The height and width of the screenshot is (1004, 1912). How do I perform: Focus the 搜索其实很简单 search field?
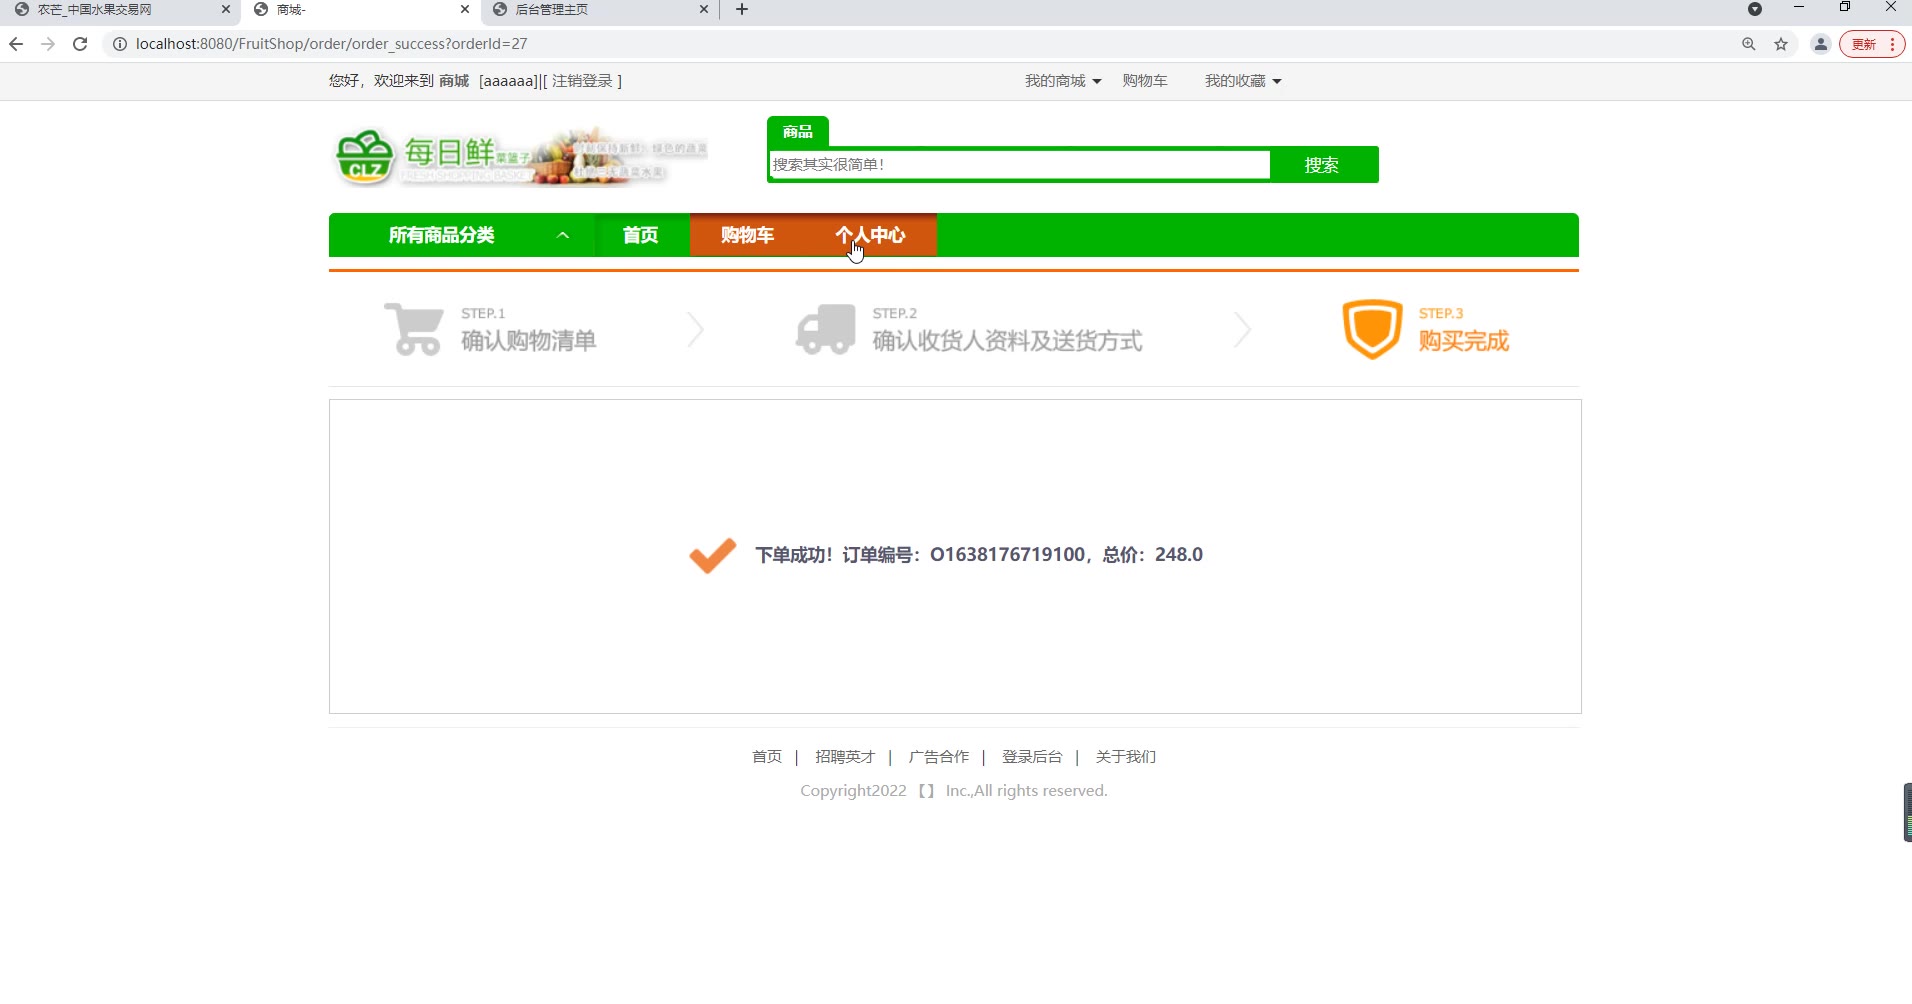tap(1020, 165)
